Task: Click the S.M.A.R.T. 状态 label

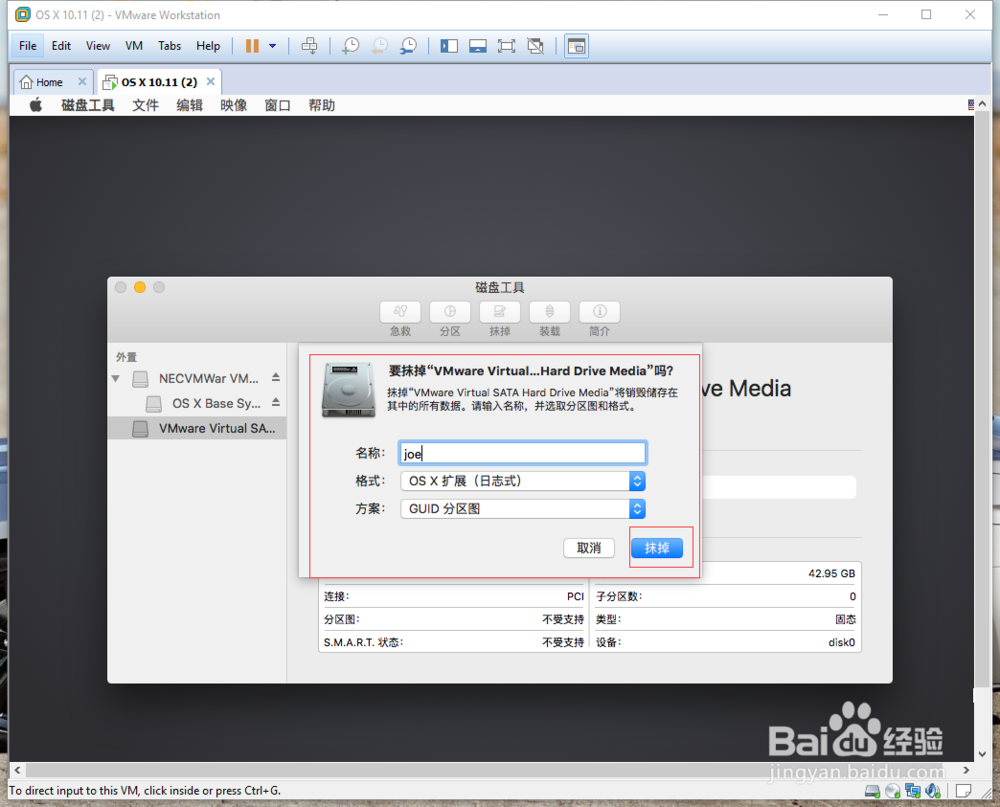Action: click(x=364, y=642)
